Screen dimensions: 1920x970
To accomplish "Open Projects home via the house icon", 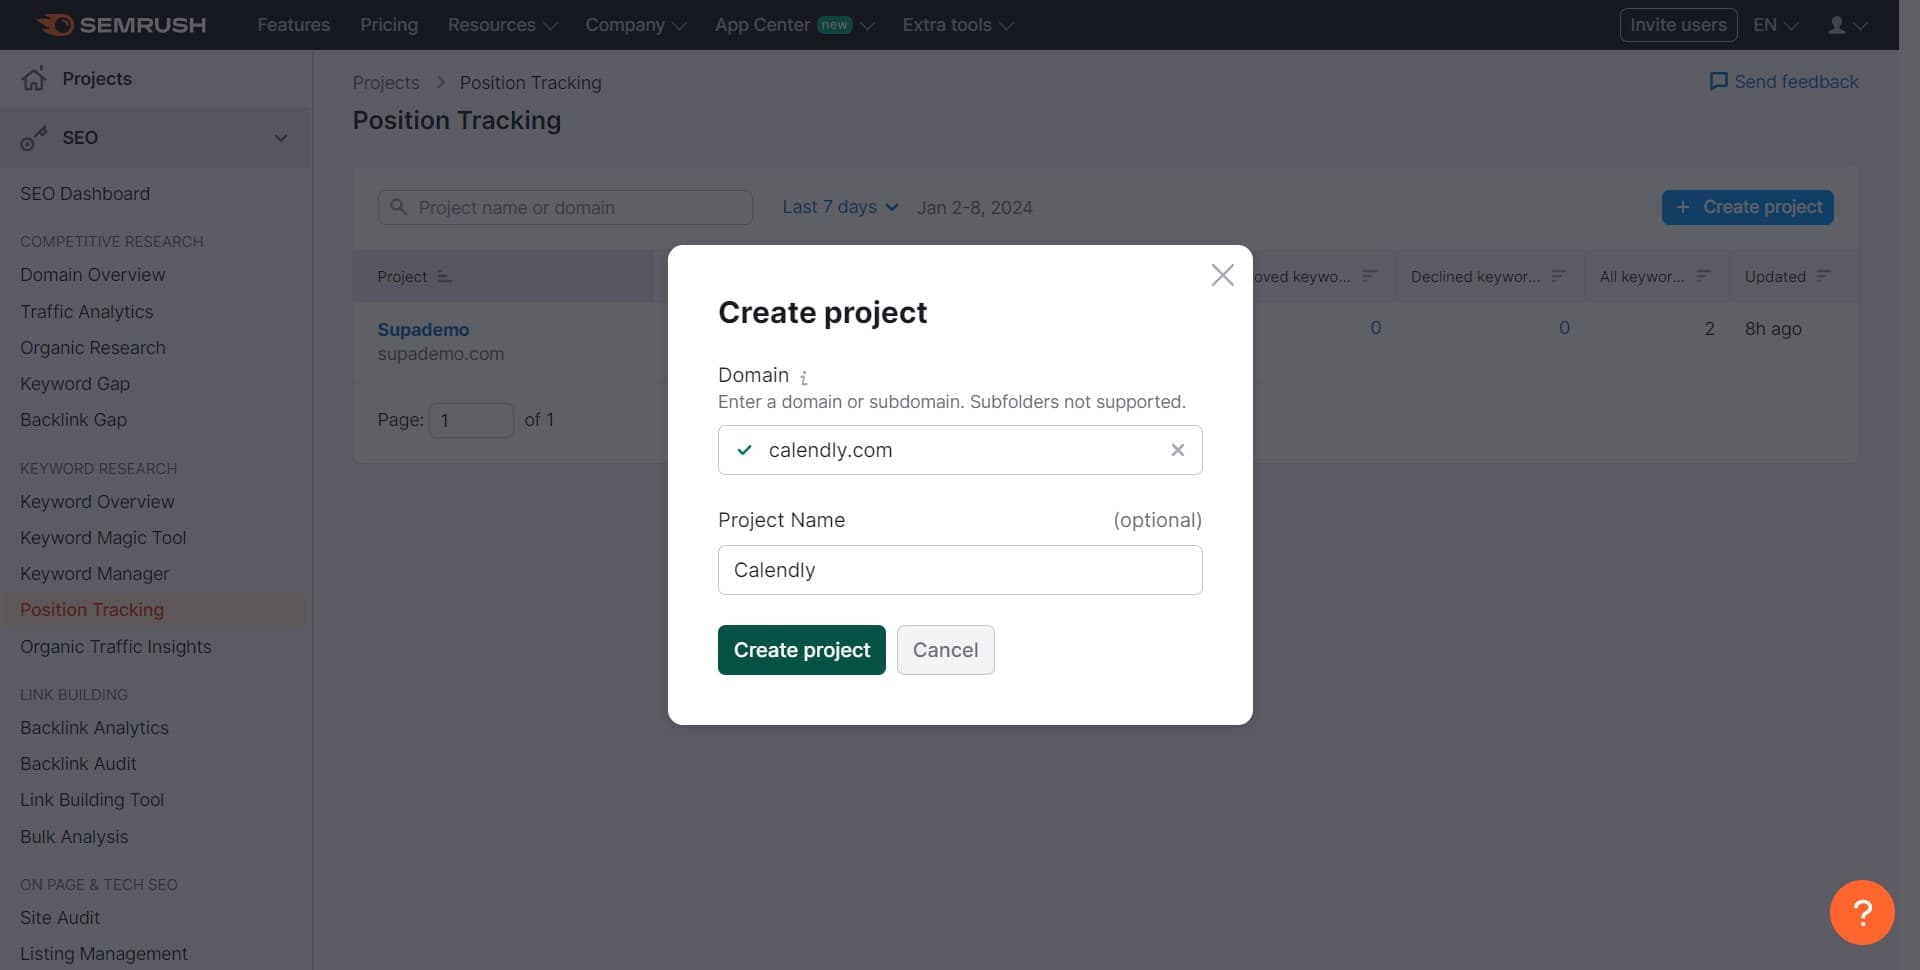I will coord(33,78).
